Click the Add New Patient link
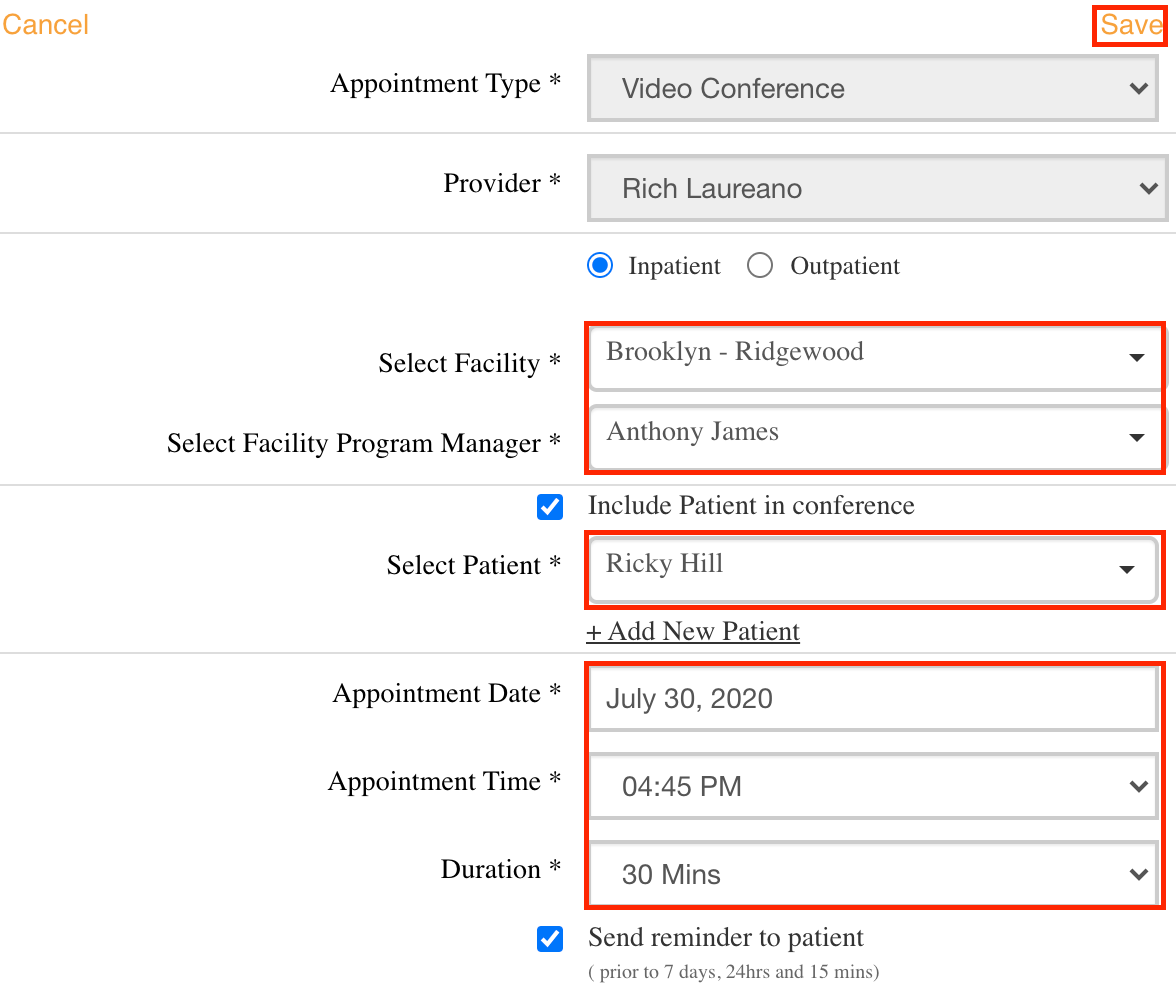1176x988 pixels. pos(693,632)
